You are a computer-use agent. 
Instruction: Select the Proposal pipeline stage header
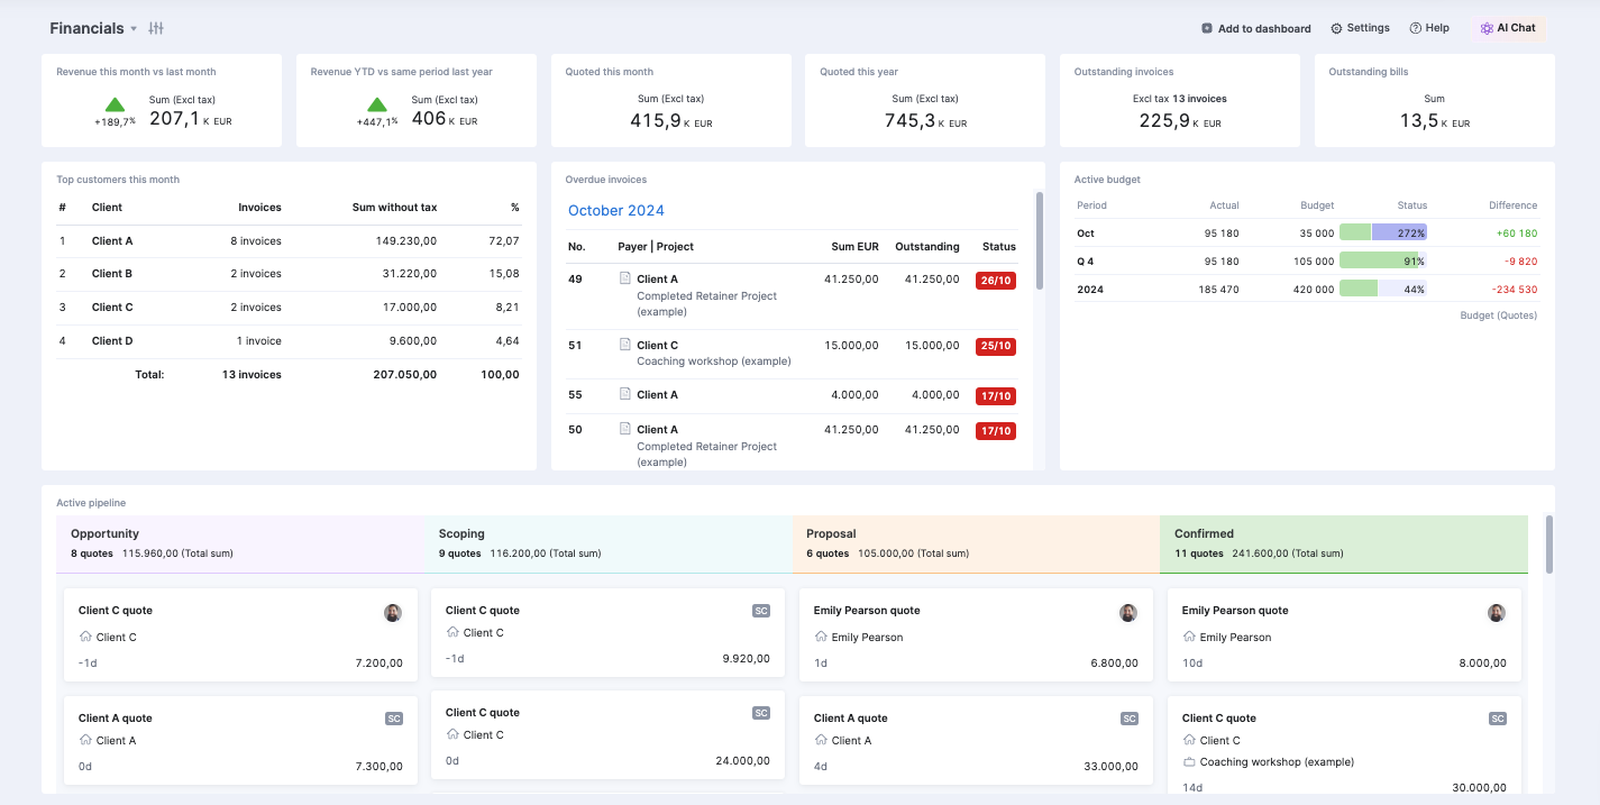(976, 544)
